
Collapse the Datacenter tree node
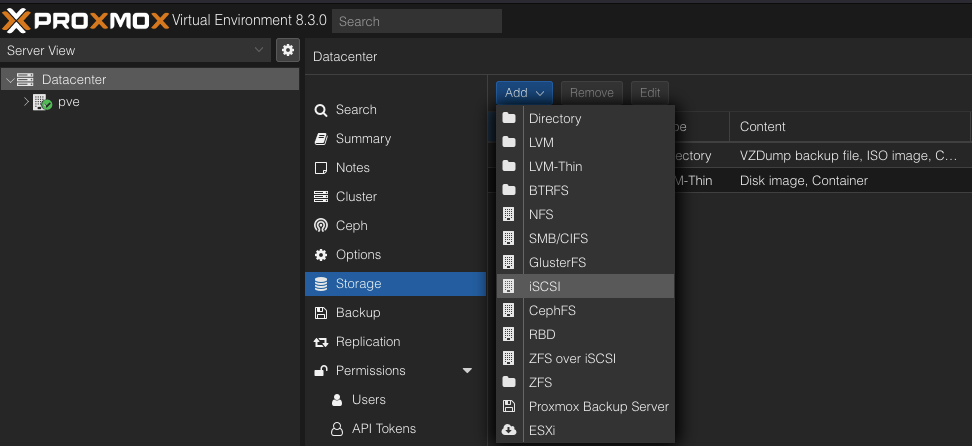pos(9,80)
